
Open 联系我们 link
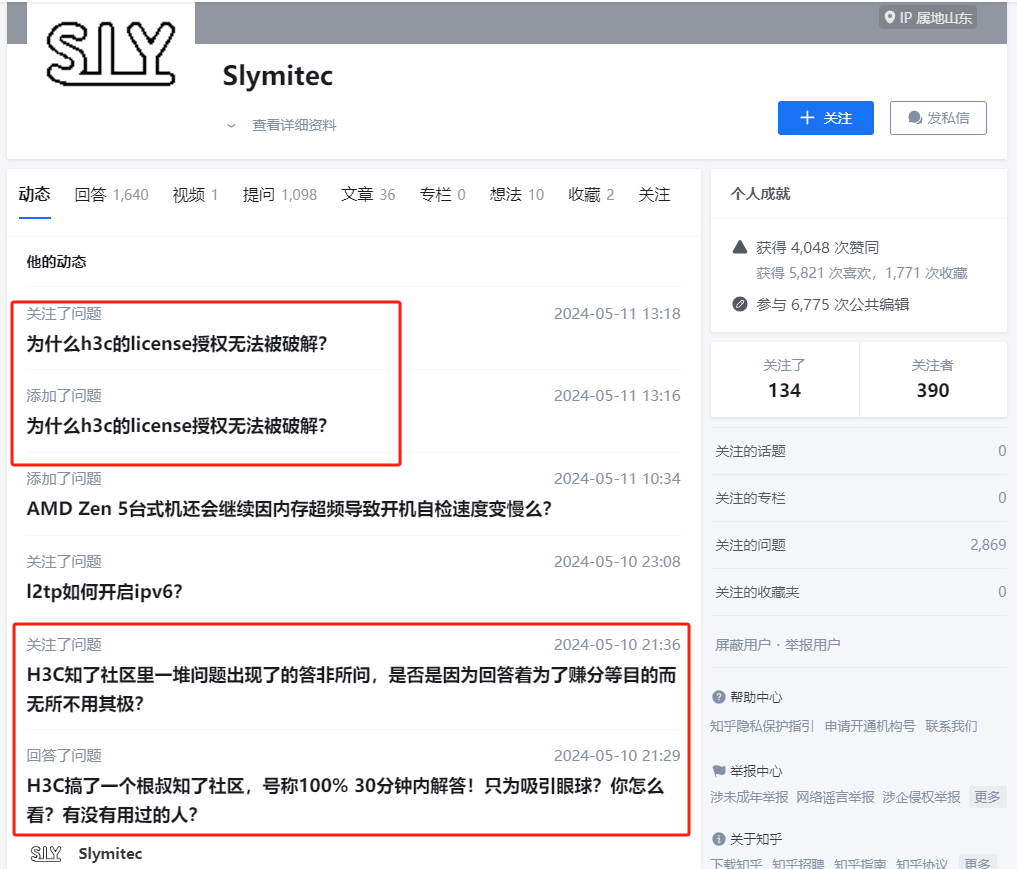pos(951,726)
